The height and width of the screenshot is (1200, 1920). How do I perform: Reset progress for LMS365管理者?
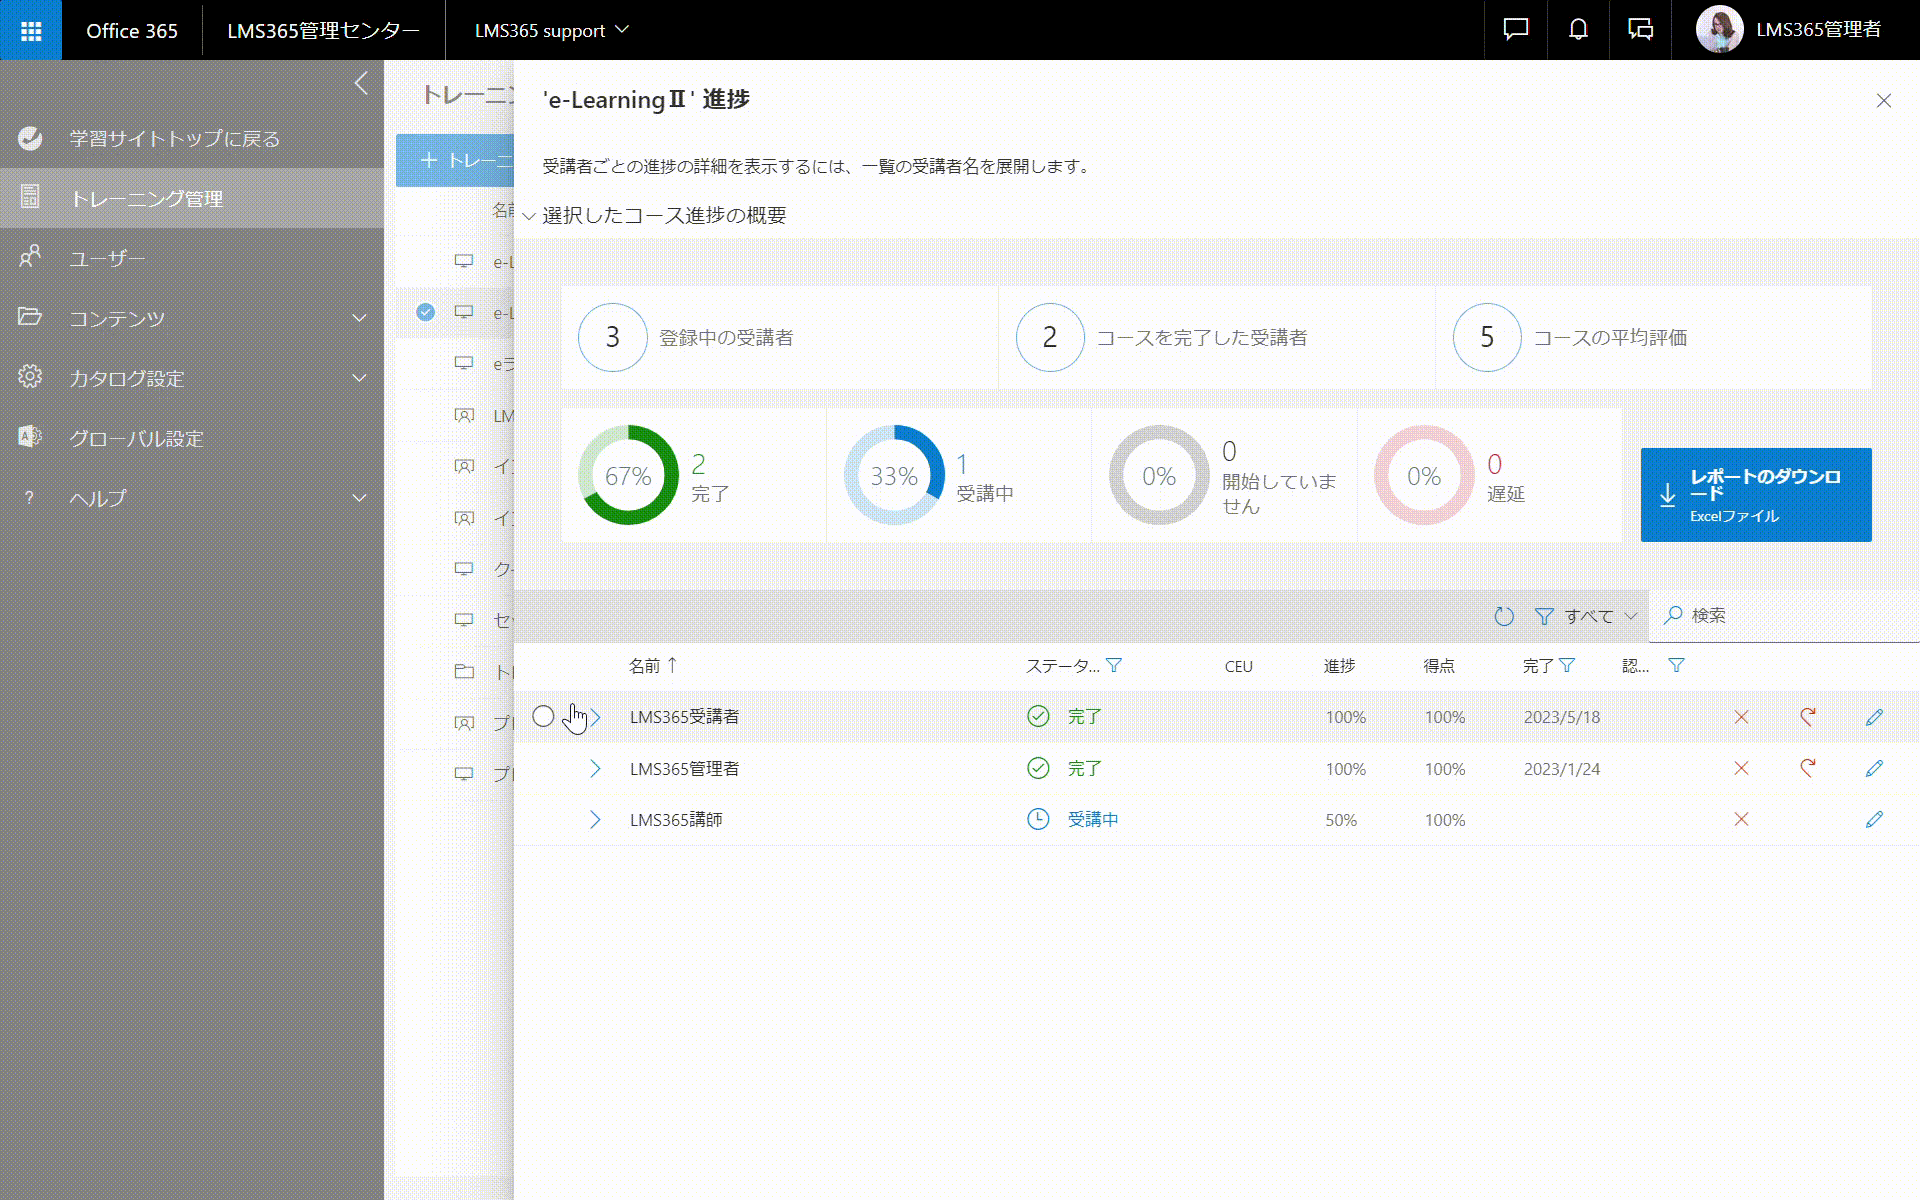(x=1807, y=768)
